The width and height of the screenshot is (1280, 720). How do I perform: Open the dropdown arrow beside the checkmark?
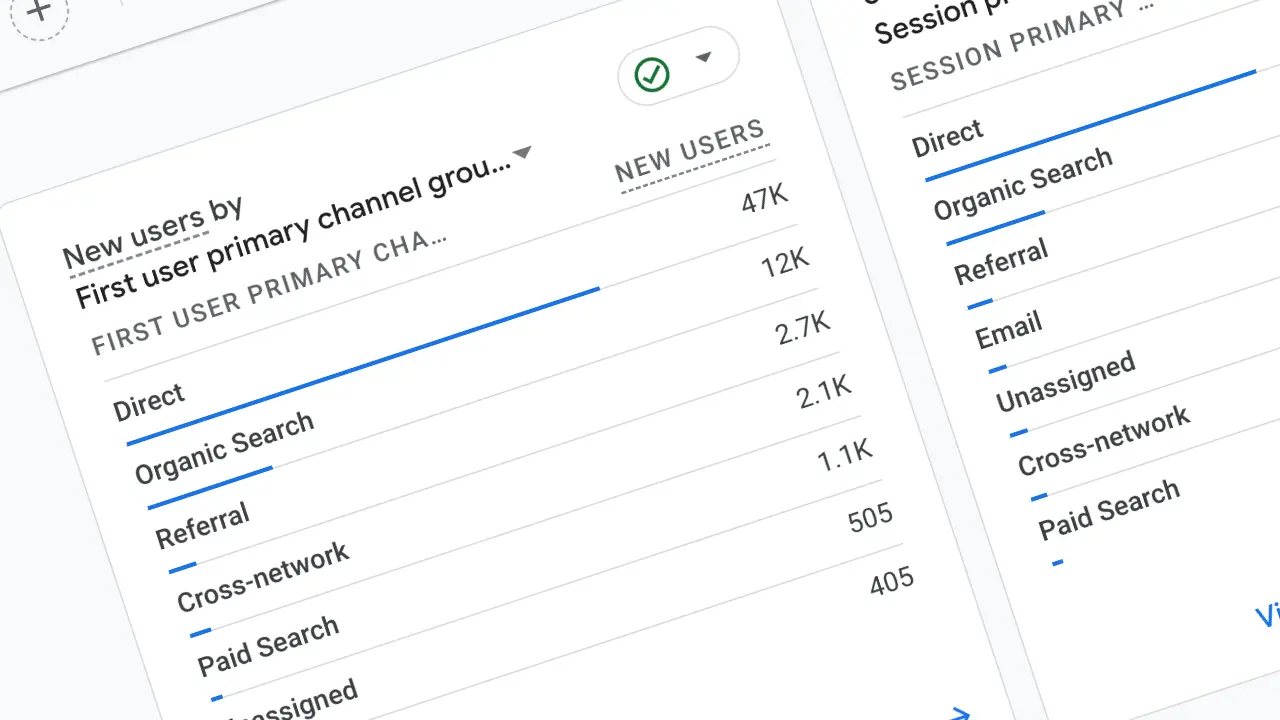tap(703, 57)
